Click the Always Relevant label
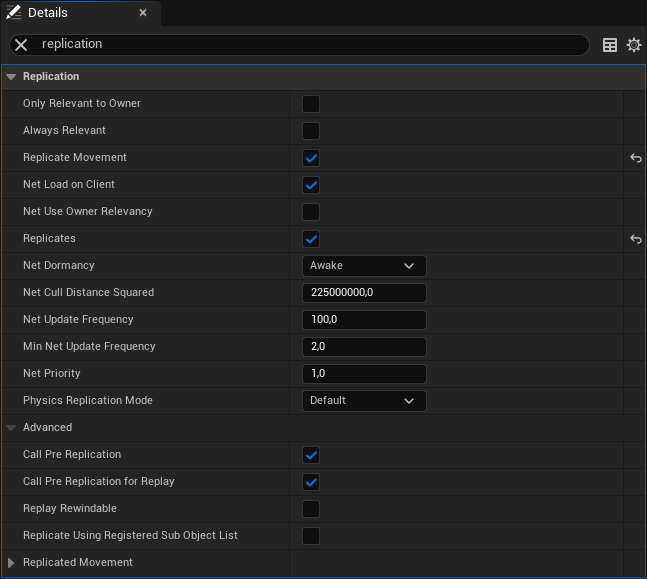 [64, 130]
